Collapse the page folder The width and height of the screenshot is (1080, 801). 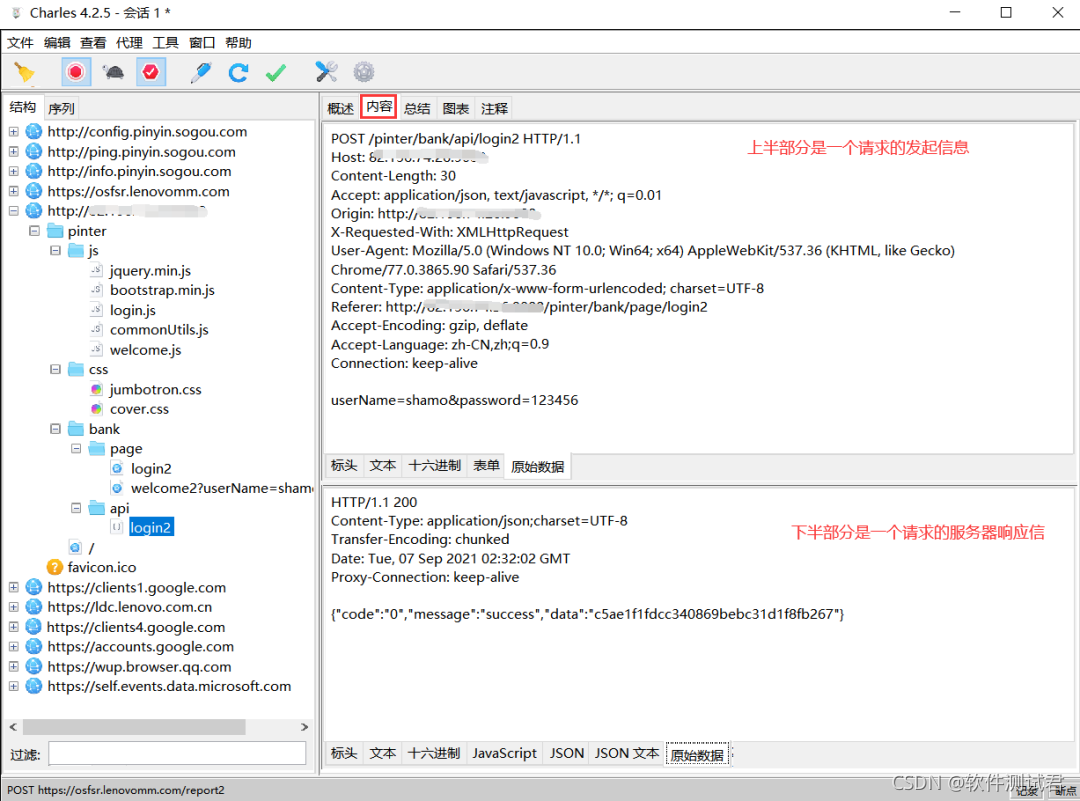click(x=76, y=448)
